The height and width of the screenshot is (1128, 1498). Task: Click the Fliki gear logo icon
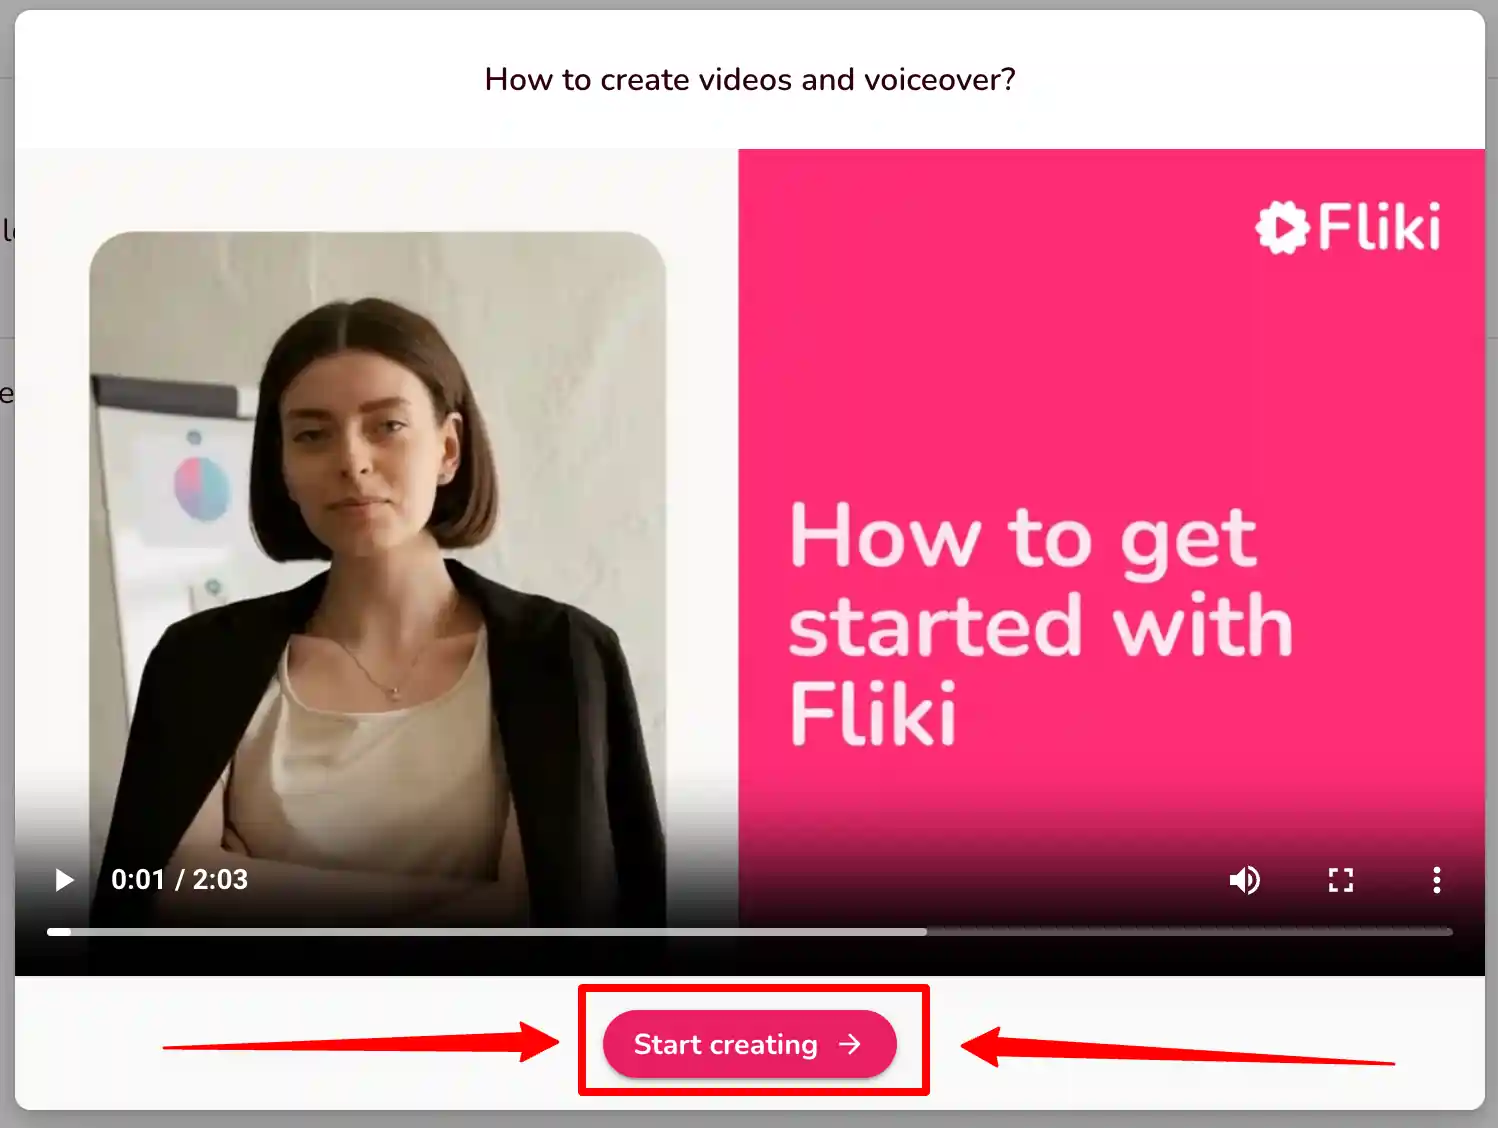point(1282,227)
